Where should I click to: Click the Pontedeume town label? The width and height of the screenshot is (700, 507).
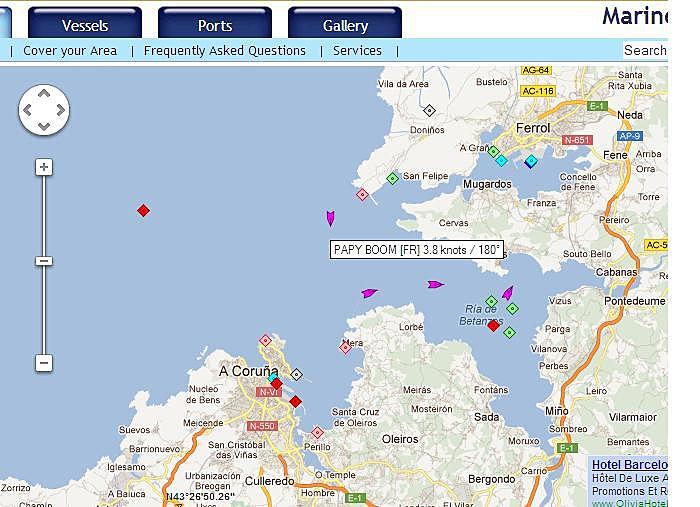click(x=635, y=301)
